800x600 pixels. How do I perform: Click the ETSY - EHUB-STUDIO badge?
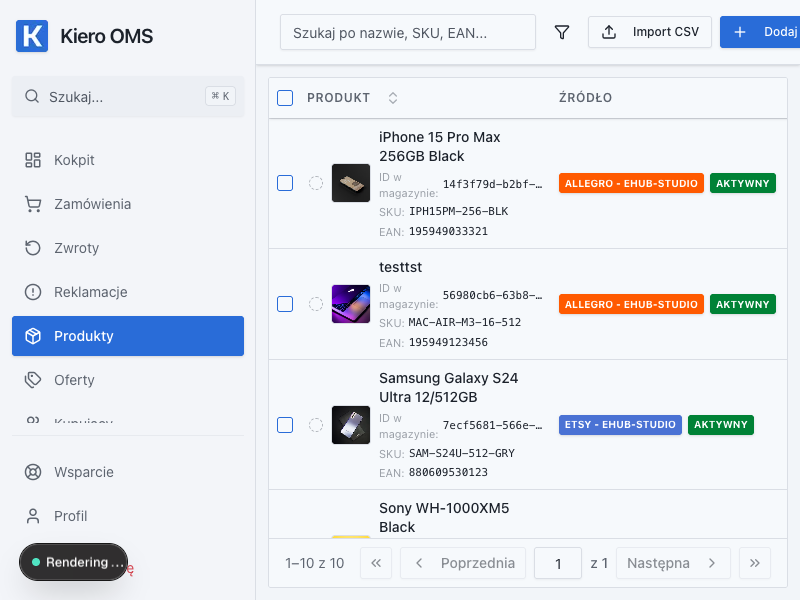coord(620,425)
